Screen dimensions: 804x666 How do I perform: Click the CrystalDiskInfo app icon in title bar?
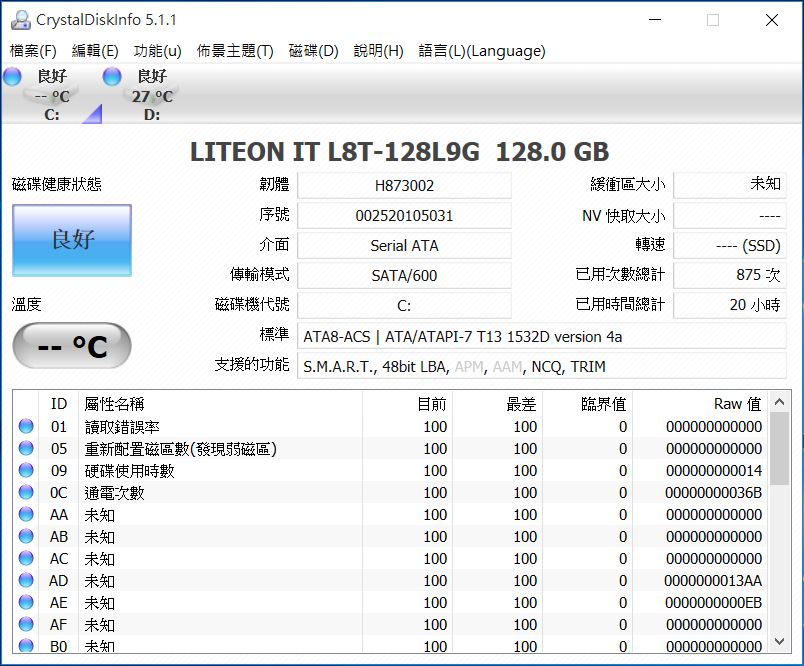click(x=21, y=20)
